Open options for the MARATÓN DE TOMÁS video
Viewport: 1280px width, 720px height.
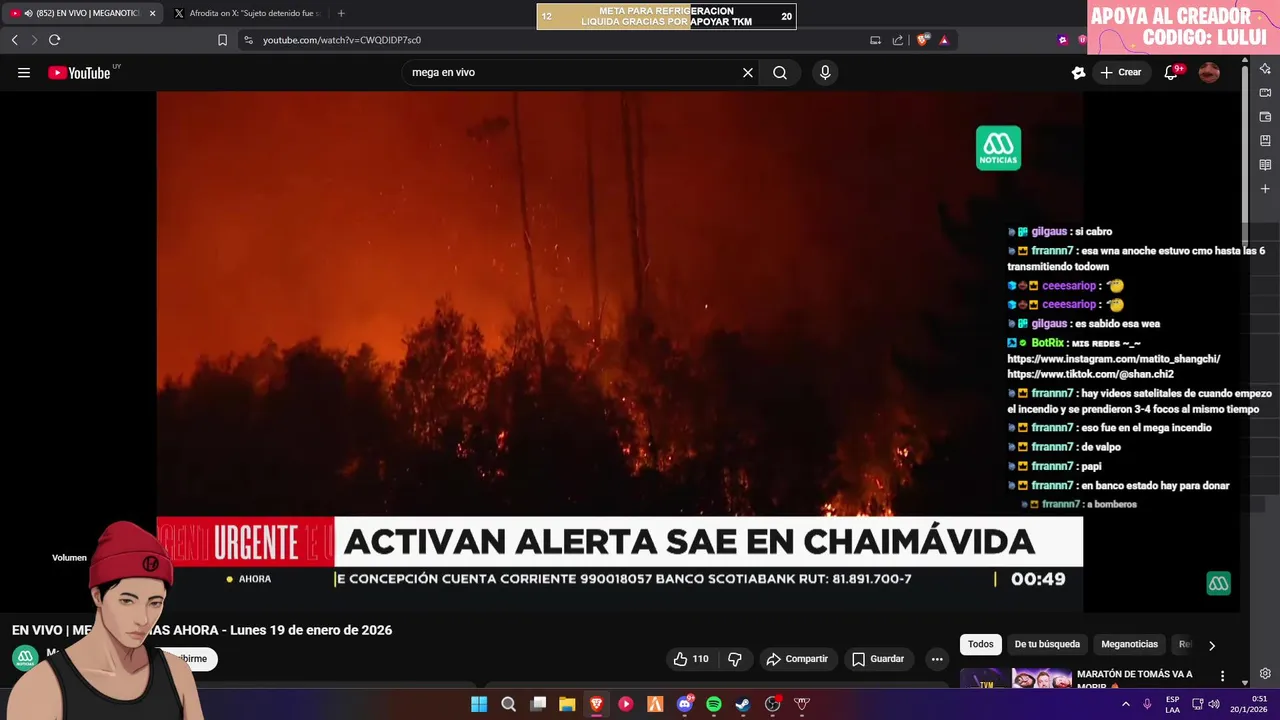tap(1222, 677)
